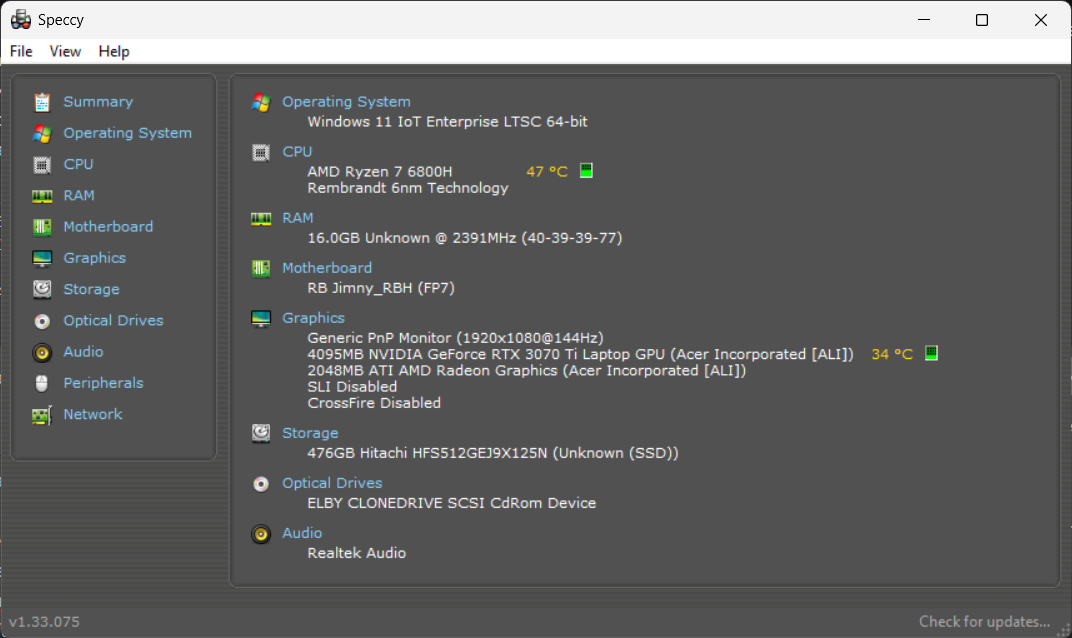Select CPU in the sidebar
This screenshot has height=638, width=1072.
click(x=79, y=164)
